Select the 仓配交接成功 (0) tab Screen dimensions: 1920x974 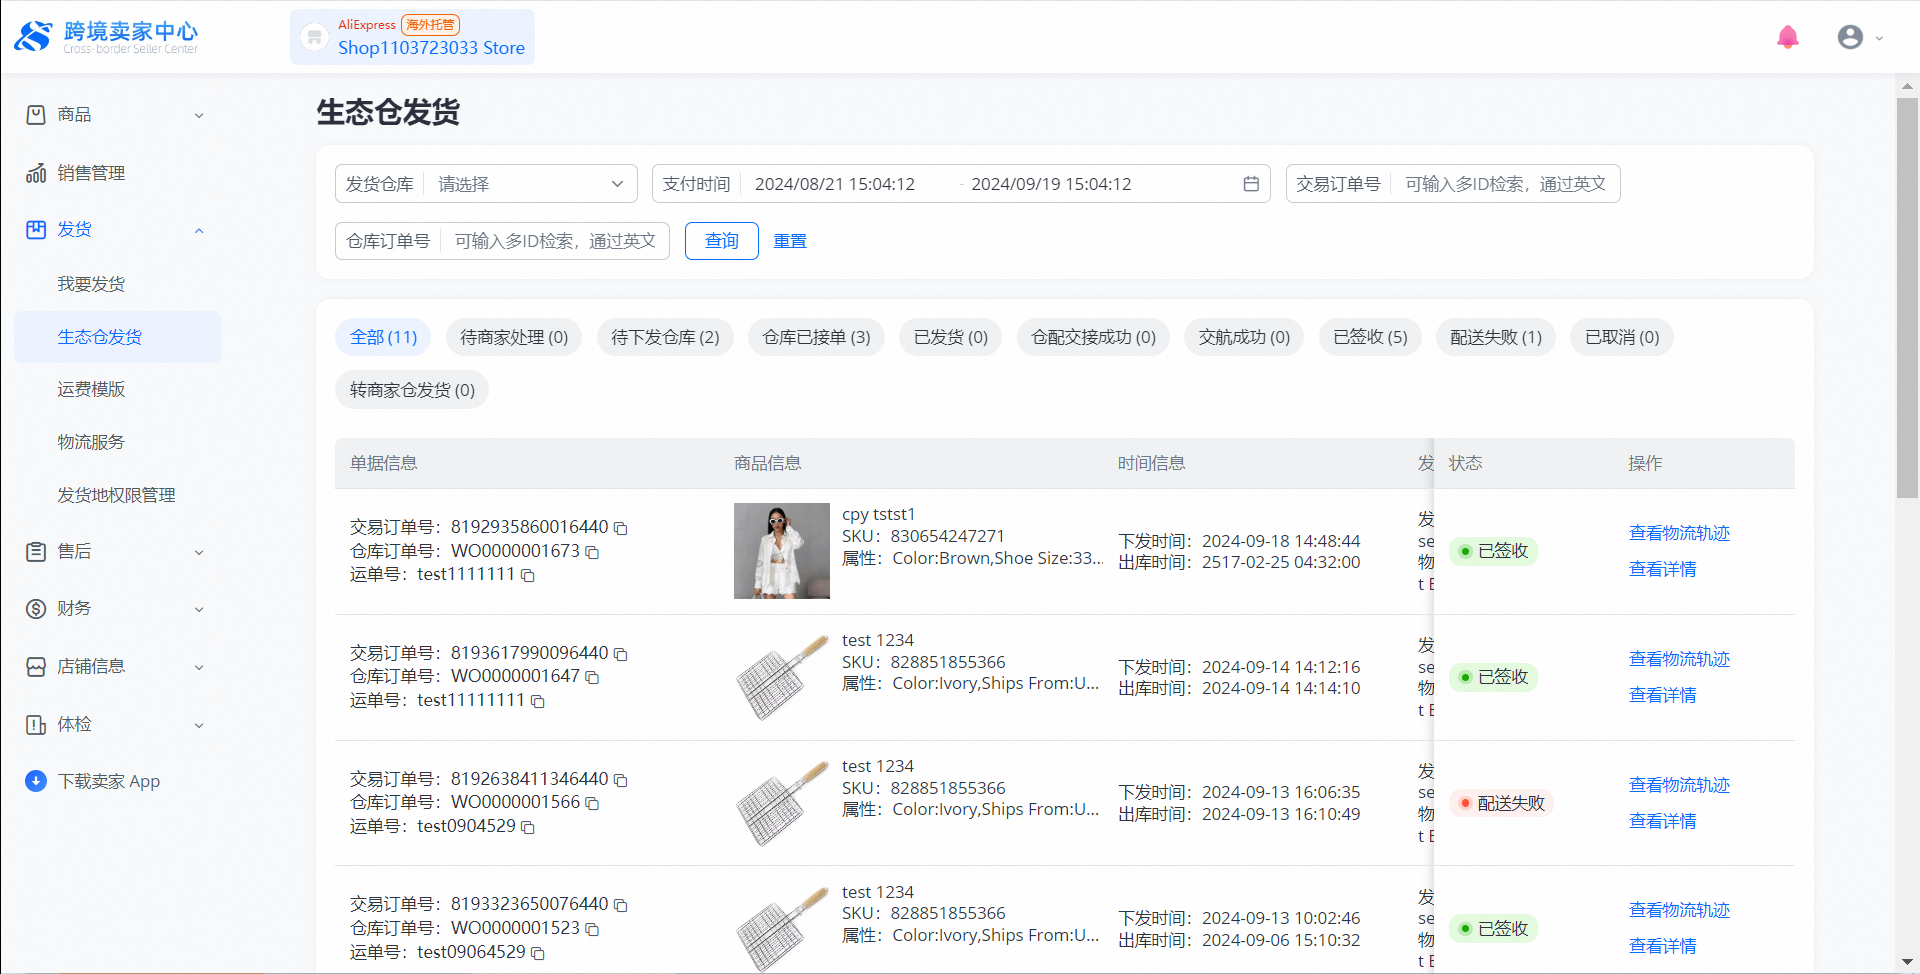click(1093, 337)
